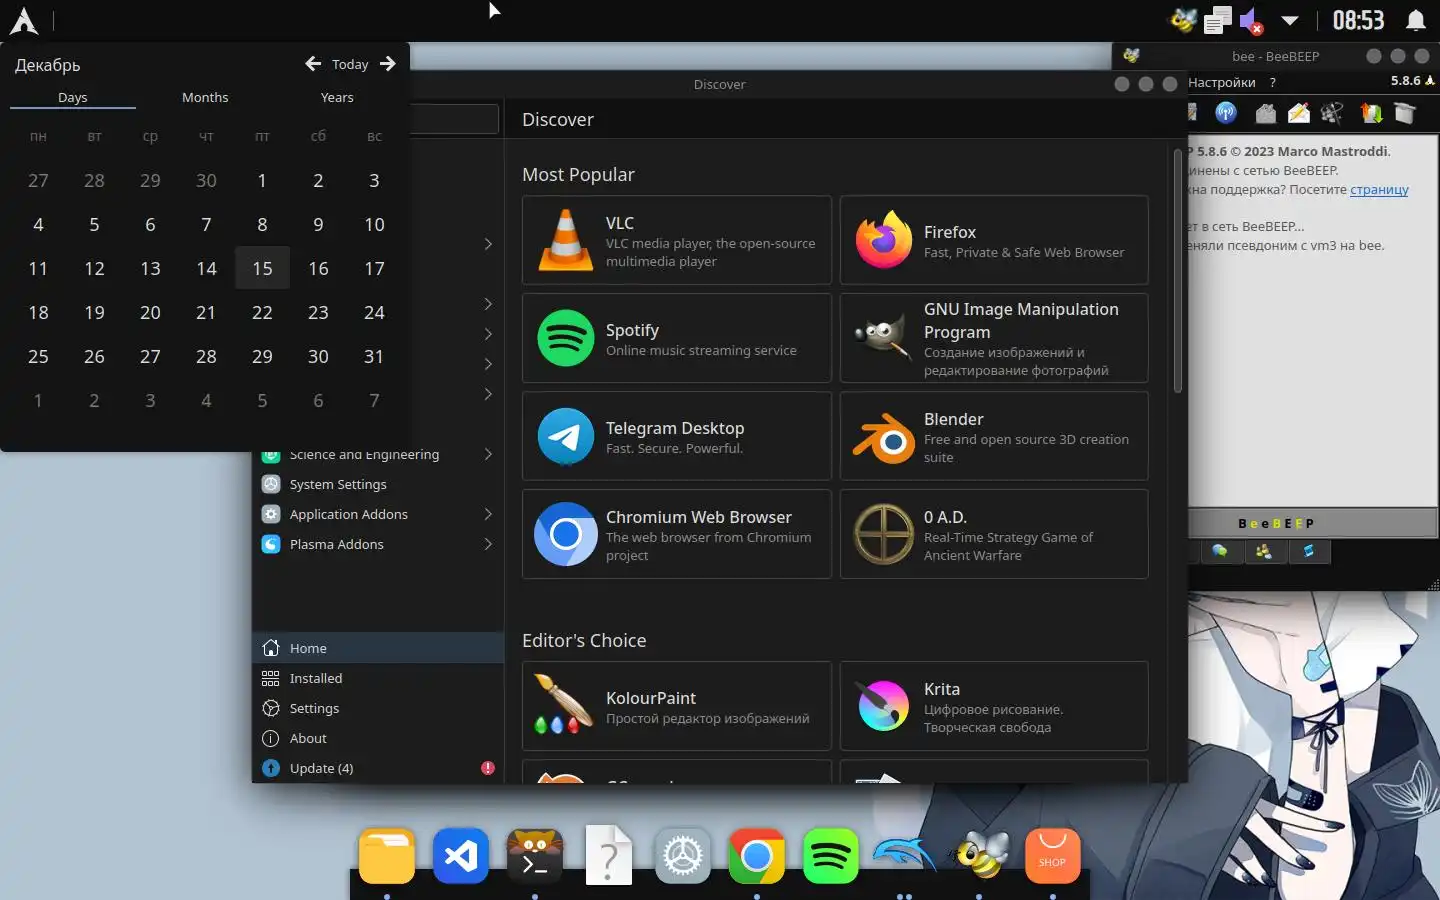
Task: Expand the Science and Engineering category
Action: click(488, 454)
